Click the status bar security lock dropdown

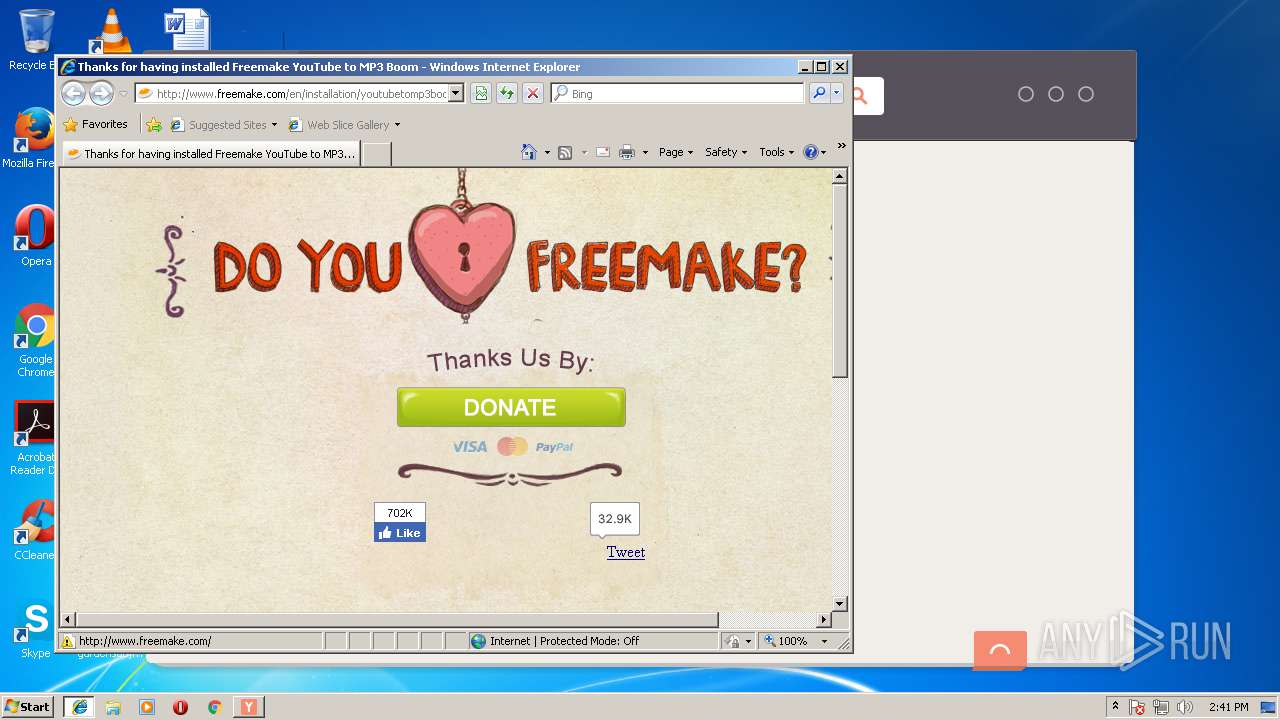pyautogui.click(x=738, y=641)
